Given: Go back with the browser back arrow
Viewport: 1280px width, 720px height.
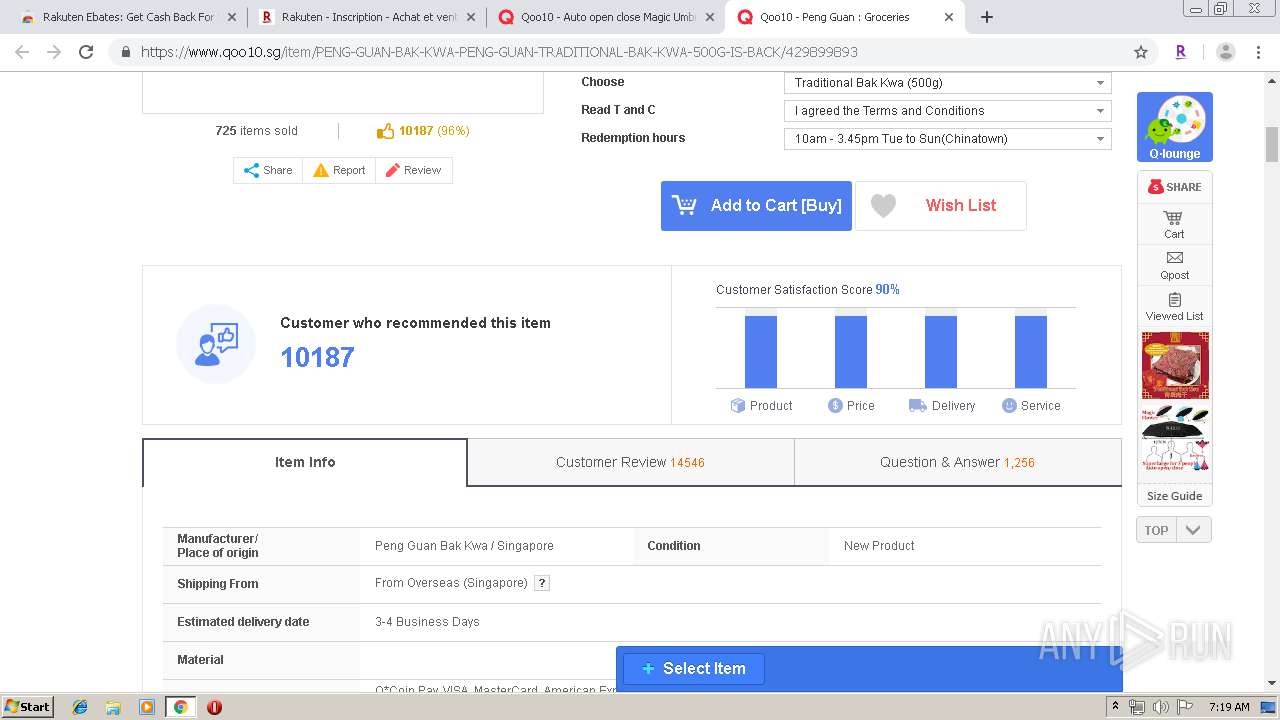Looking at the screenshot, I should pos(22,52).
